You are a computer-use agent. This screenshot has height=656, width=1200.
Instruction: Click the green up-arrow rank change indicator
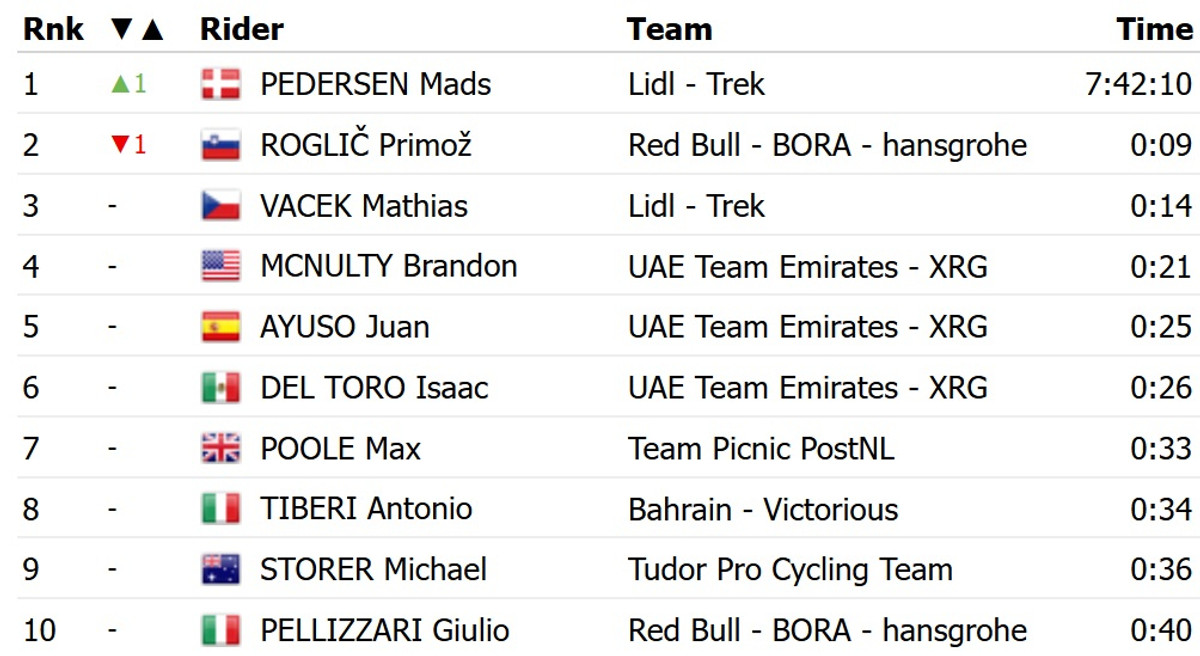pyautogui.click(x=128, y=84)
